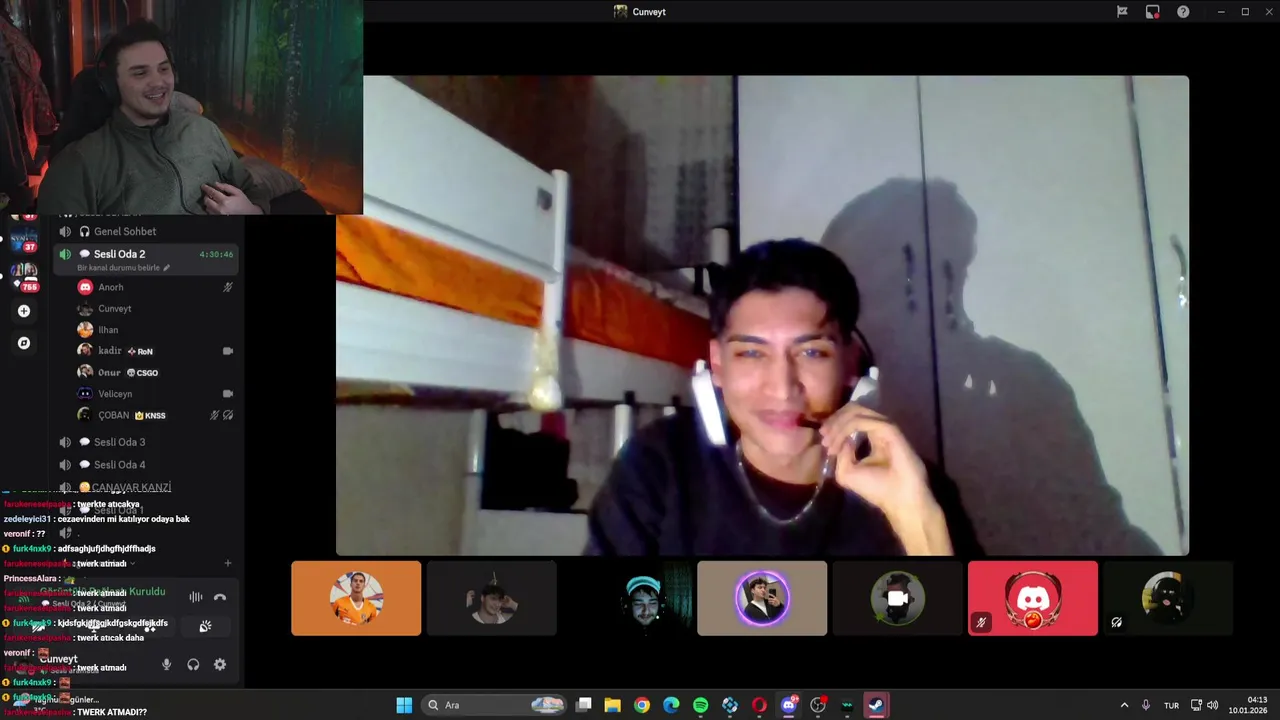The width and height of the screenshot is (1280, 720).
Task: Open Discover servers compass icon
Action: tap(24, 343)
